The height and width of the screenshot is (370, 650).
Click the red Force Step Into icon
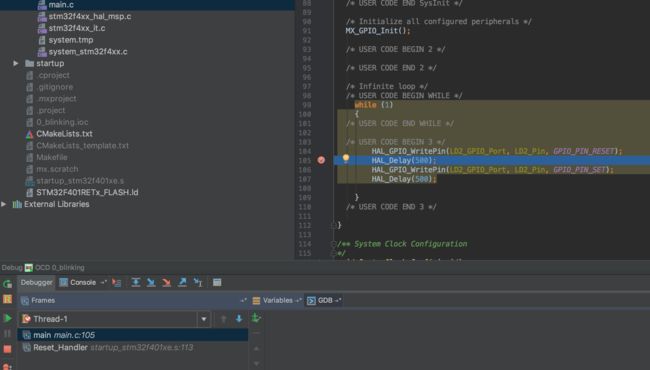tap(167, 283)
